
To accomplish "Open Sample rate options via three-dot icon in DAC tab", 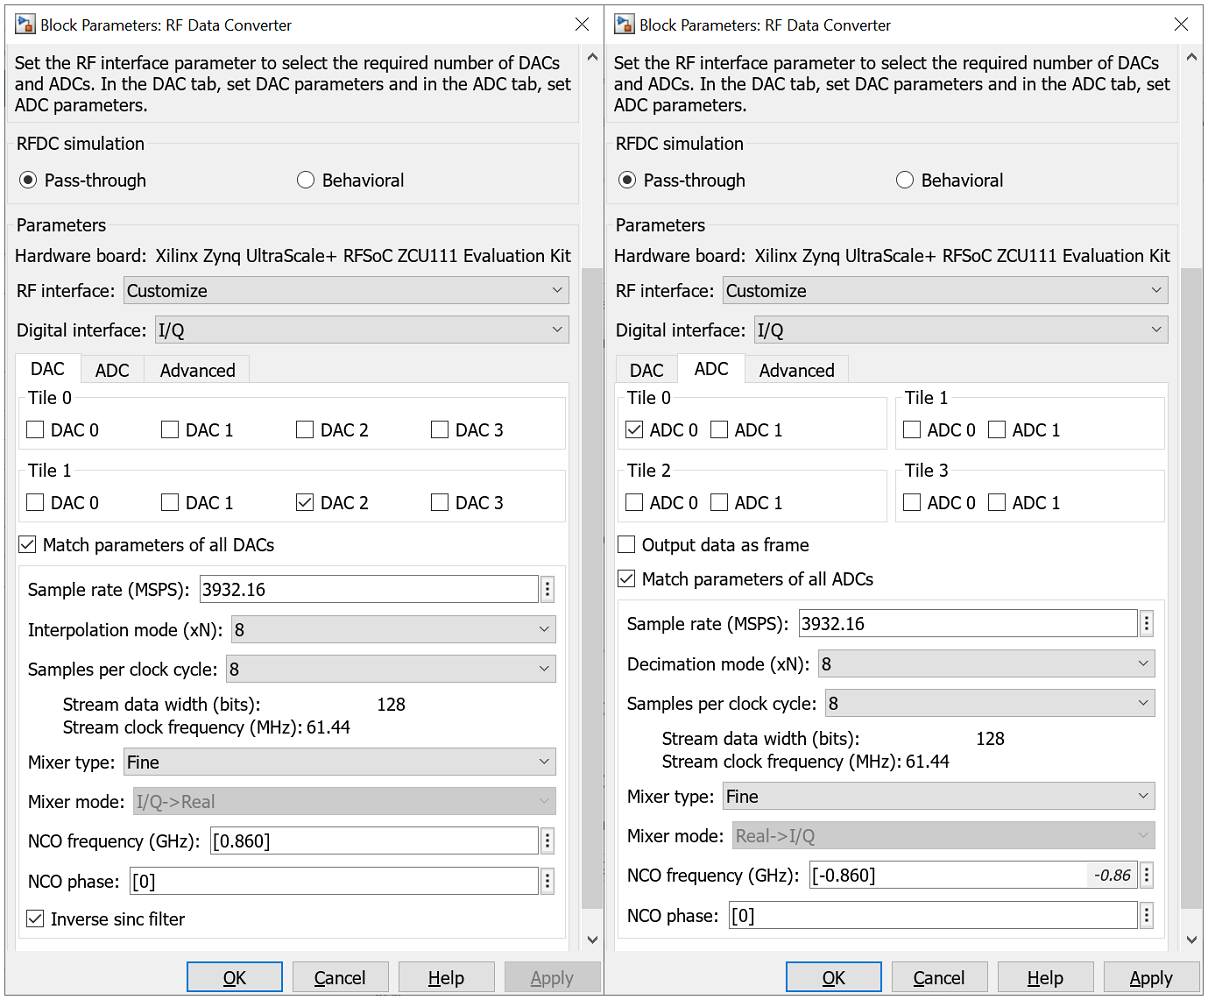I will 547,588.
